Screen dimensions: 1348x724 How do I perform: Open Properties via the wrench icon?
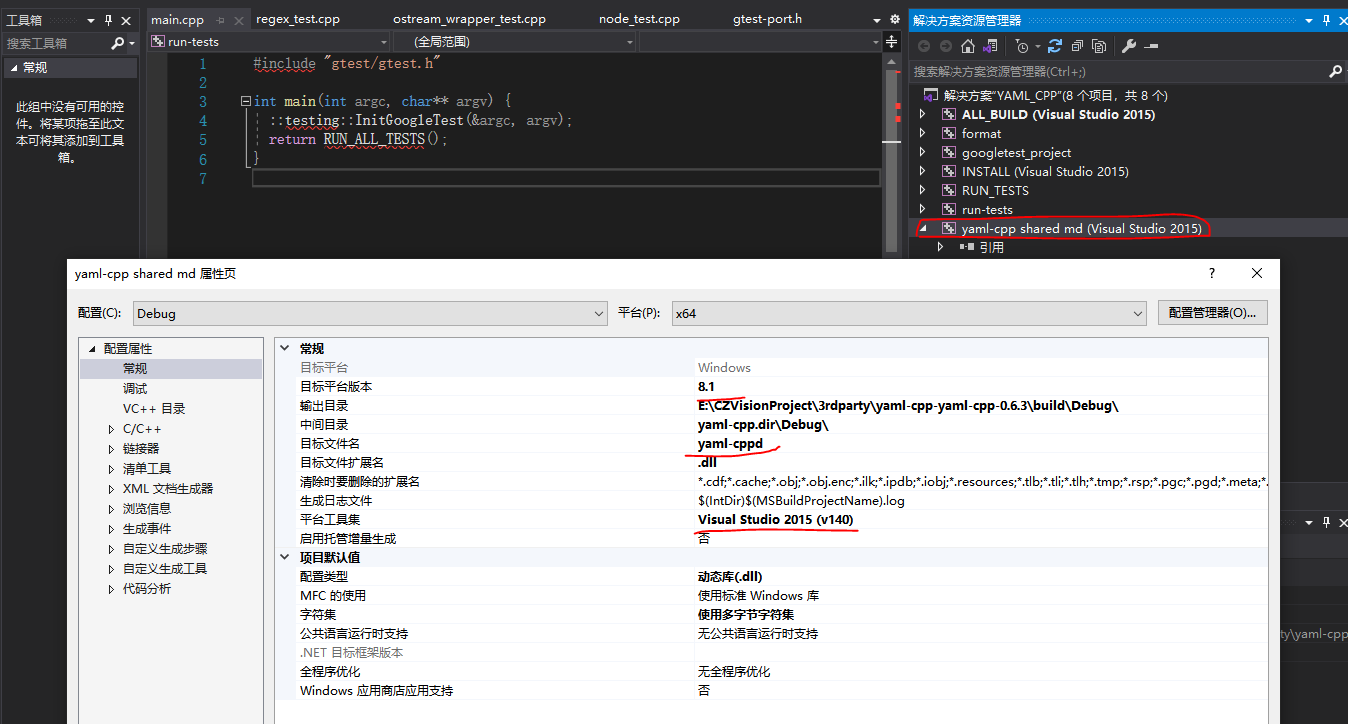tap(1128, 45)
